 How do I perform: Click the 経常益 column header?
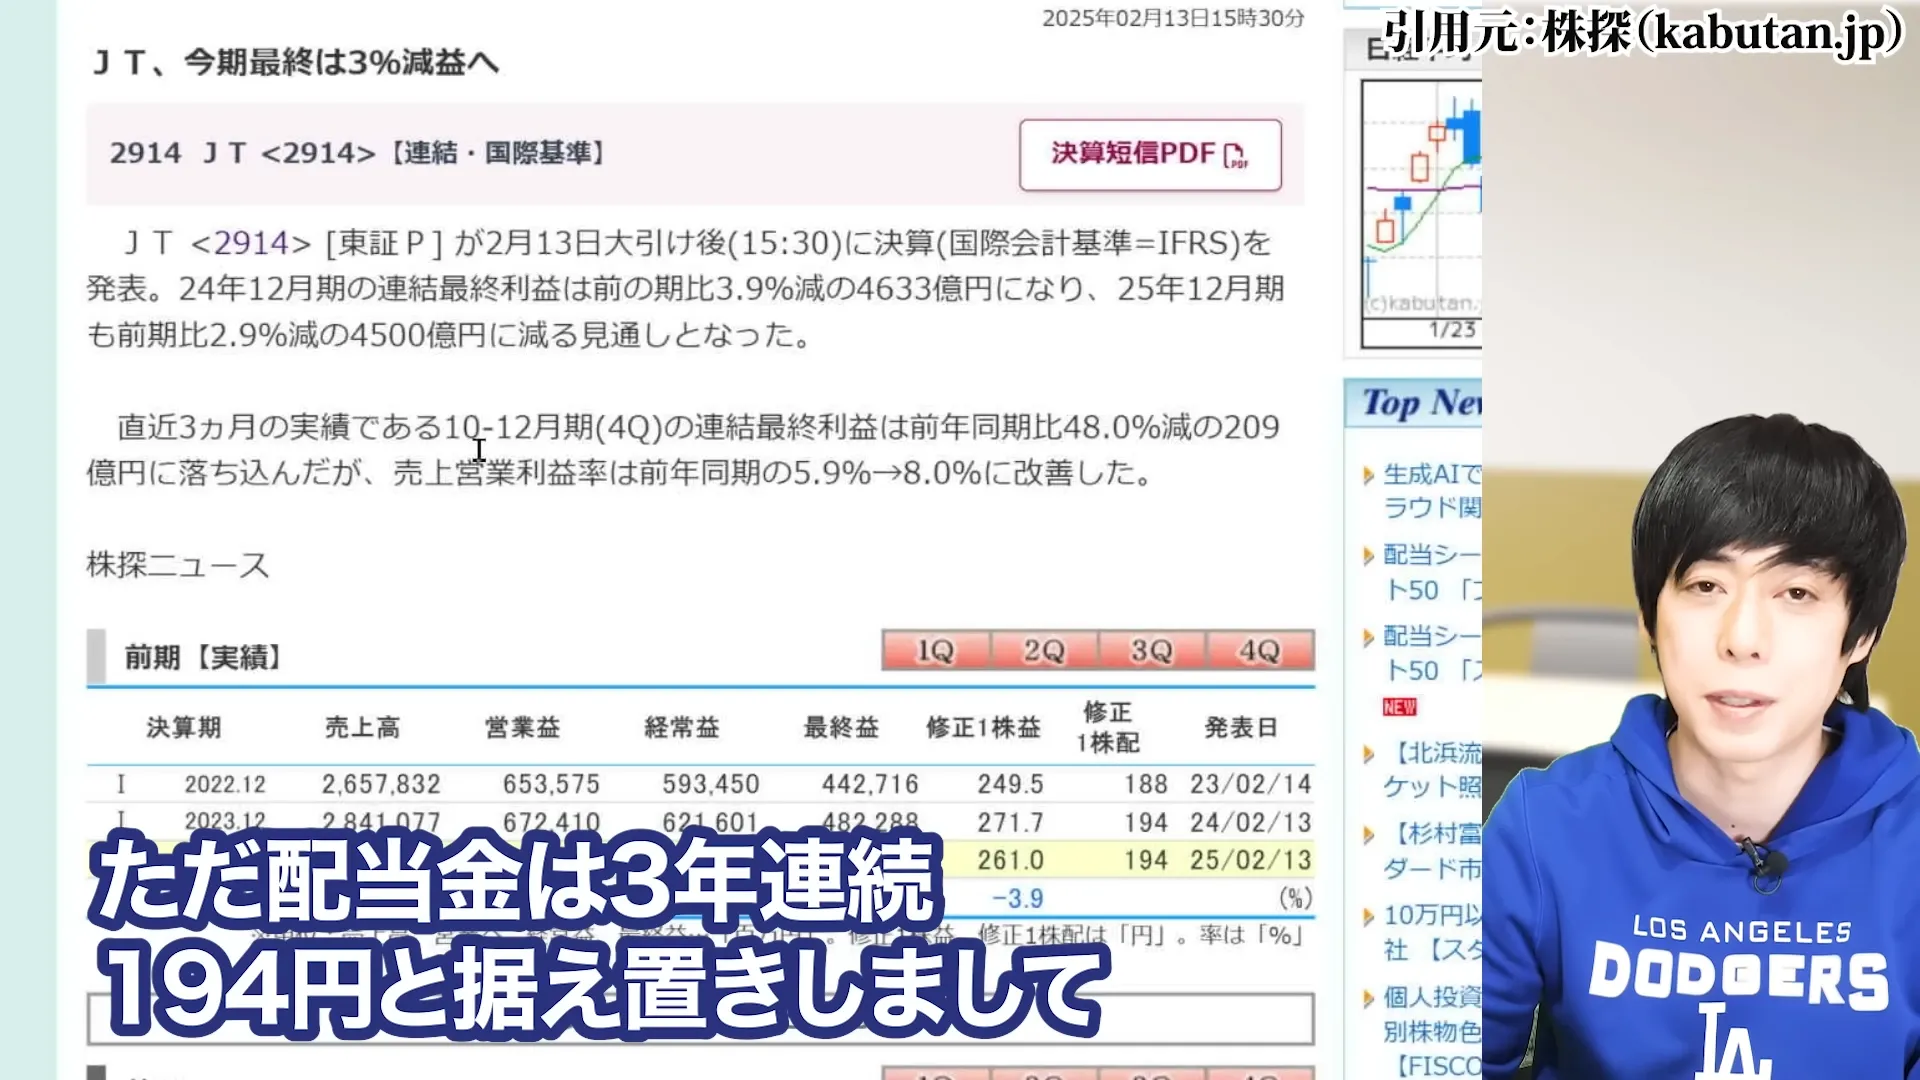point(682,727)
